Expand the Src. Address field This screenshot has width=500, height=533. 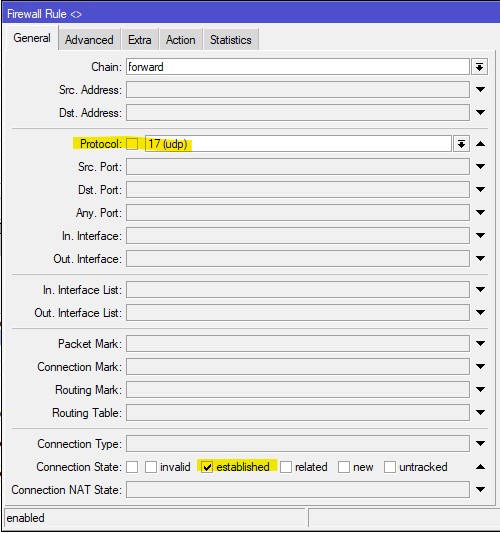pos(480,90)
